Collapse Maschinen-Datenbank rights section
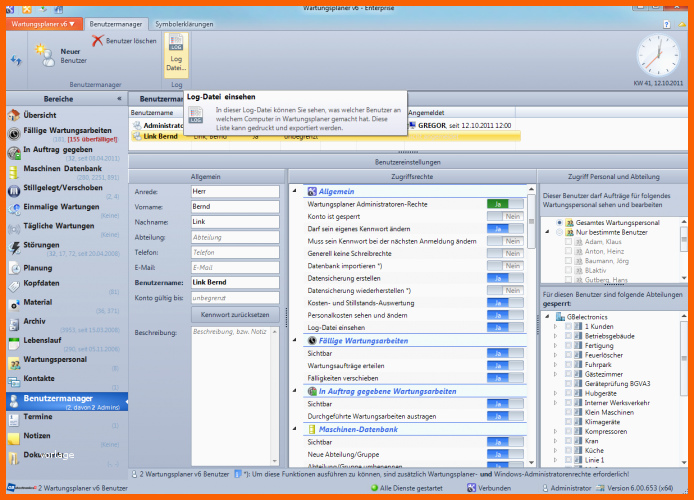The image size is (694, 500). click(x=295, y=429)
